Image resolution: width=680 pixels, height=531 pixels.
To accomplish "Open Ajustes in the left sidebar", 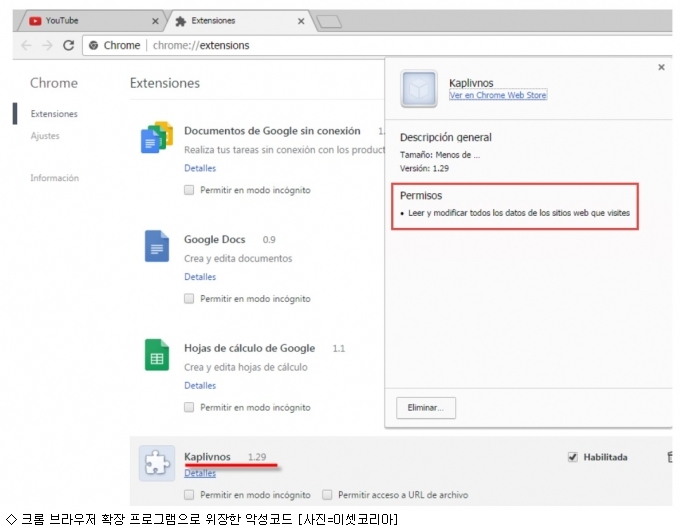I will pyautogui.click(x=45, y=136).
